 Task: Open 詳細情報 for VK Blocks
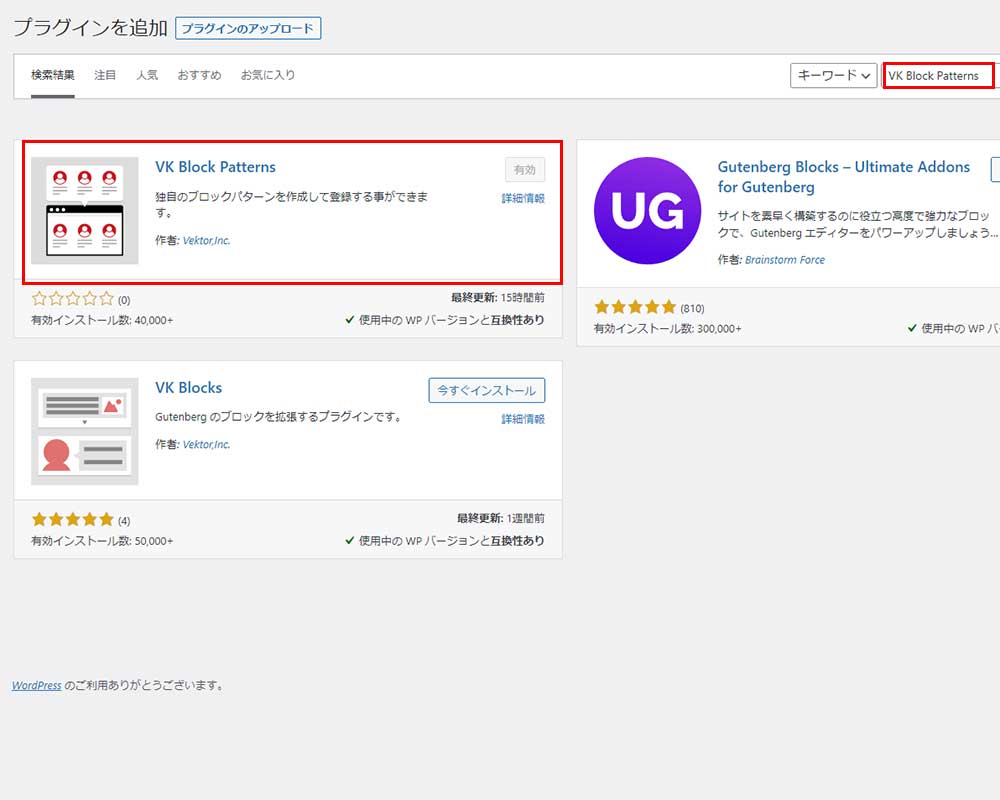click(523, 419)
